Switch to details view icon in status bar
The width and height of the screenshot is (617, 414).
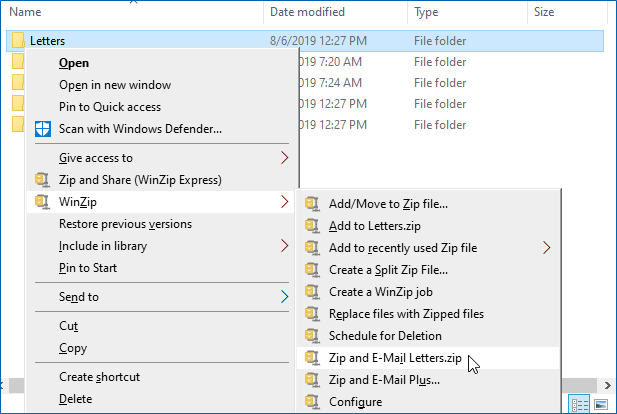click(x=580, y=404)
